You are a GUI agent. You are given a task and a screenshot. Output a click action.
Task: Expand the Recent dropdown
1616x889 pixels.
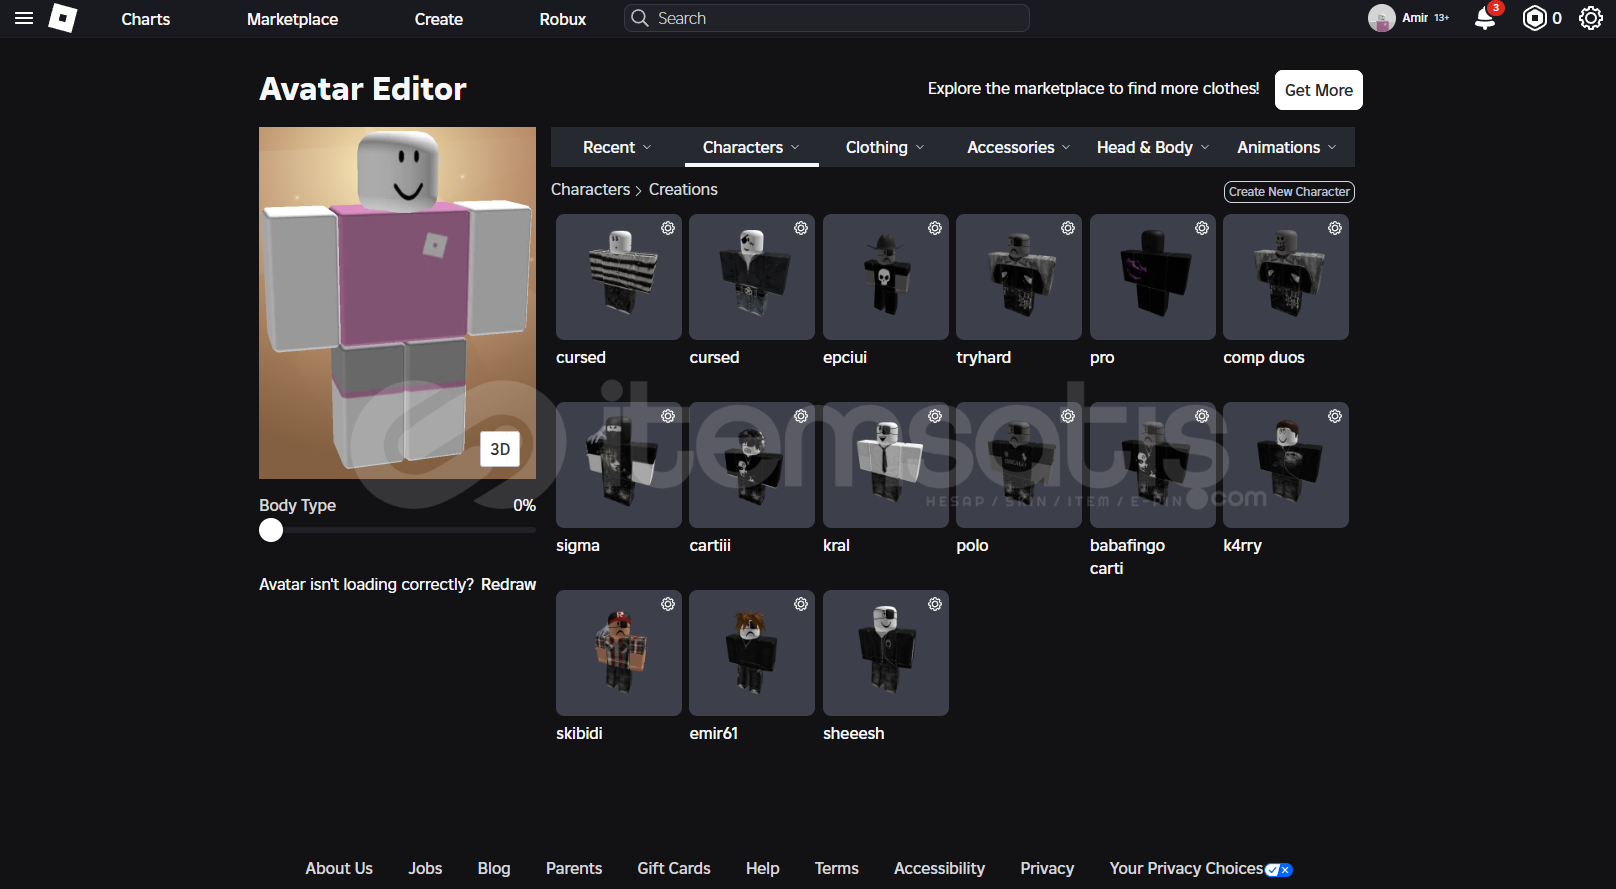617,147
